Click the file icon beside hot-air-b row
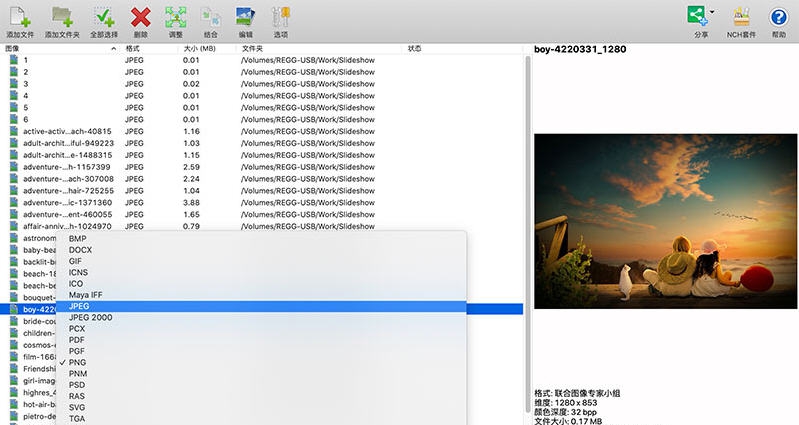 coord(14,404)
